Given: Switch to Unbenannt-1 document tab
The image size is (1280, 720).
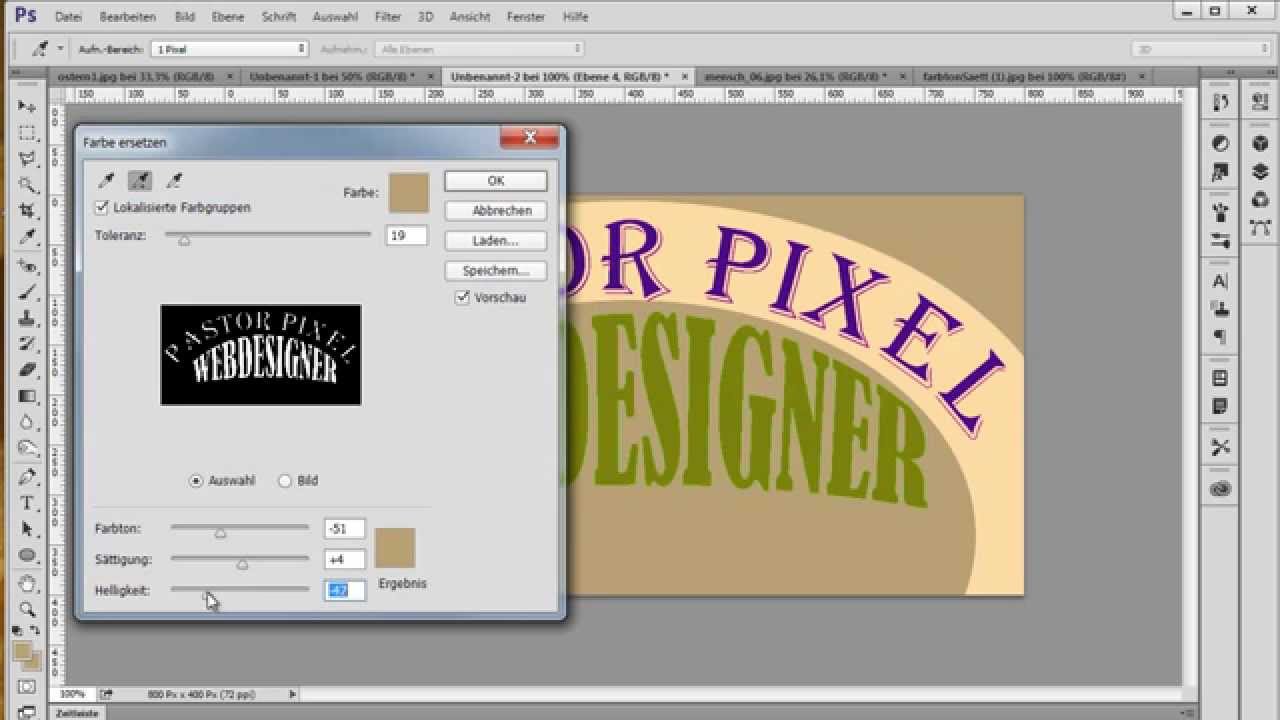Looking at the screenshot, I should (x=333, y=76).
